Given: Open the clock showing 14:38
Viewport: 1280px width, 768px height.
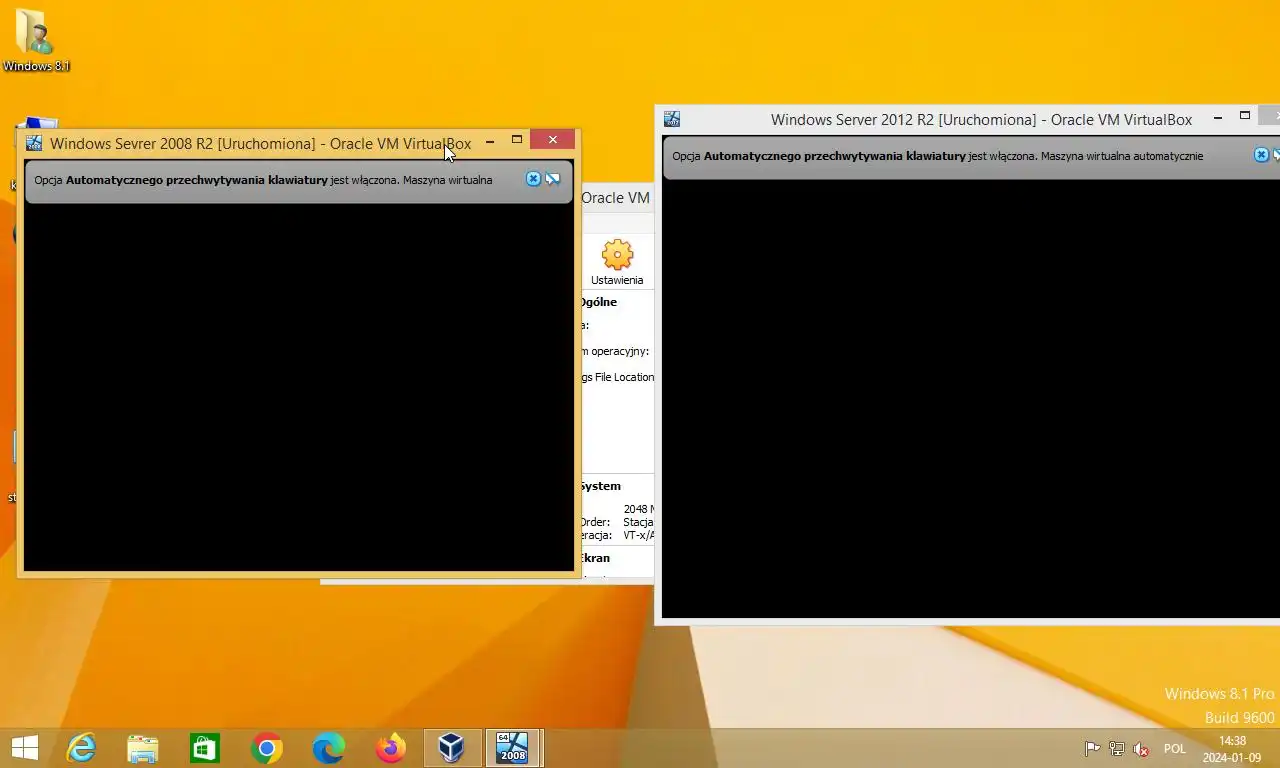Looking at the screenshot, I should pyautogui.click(x=1233, y=749).
